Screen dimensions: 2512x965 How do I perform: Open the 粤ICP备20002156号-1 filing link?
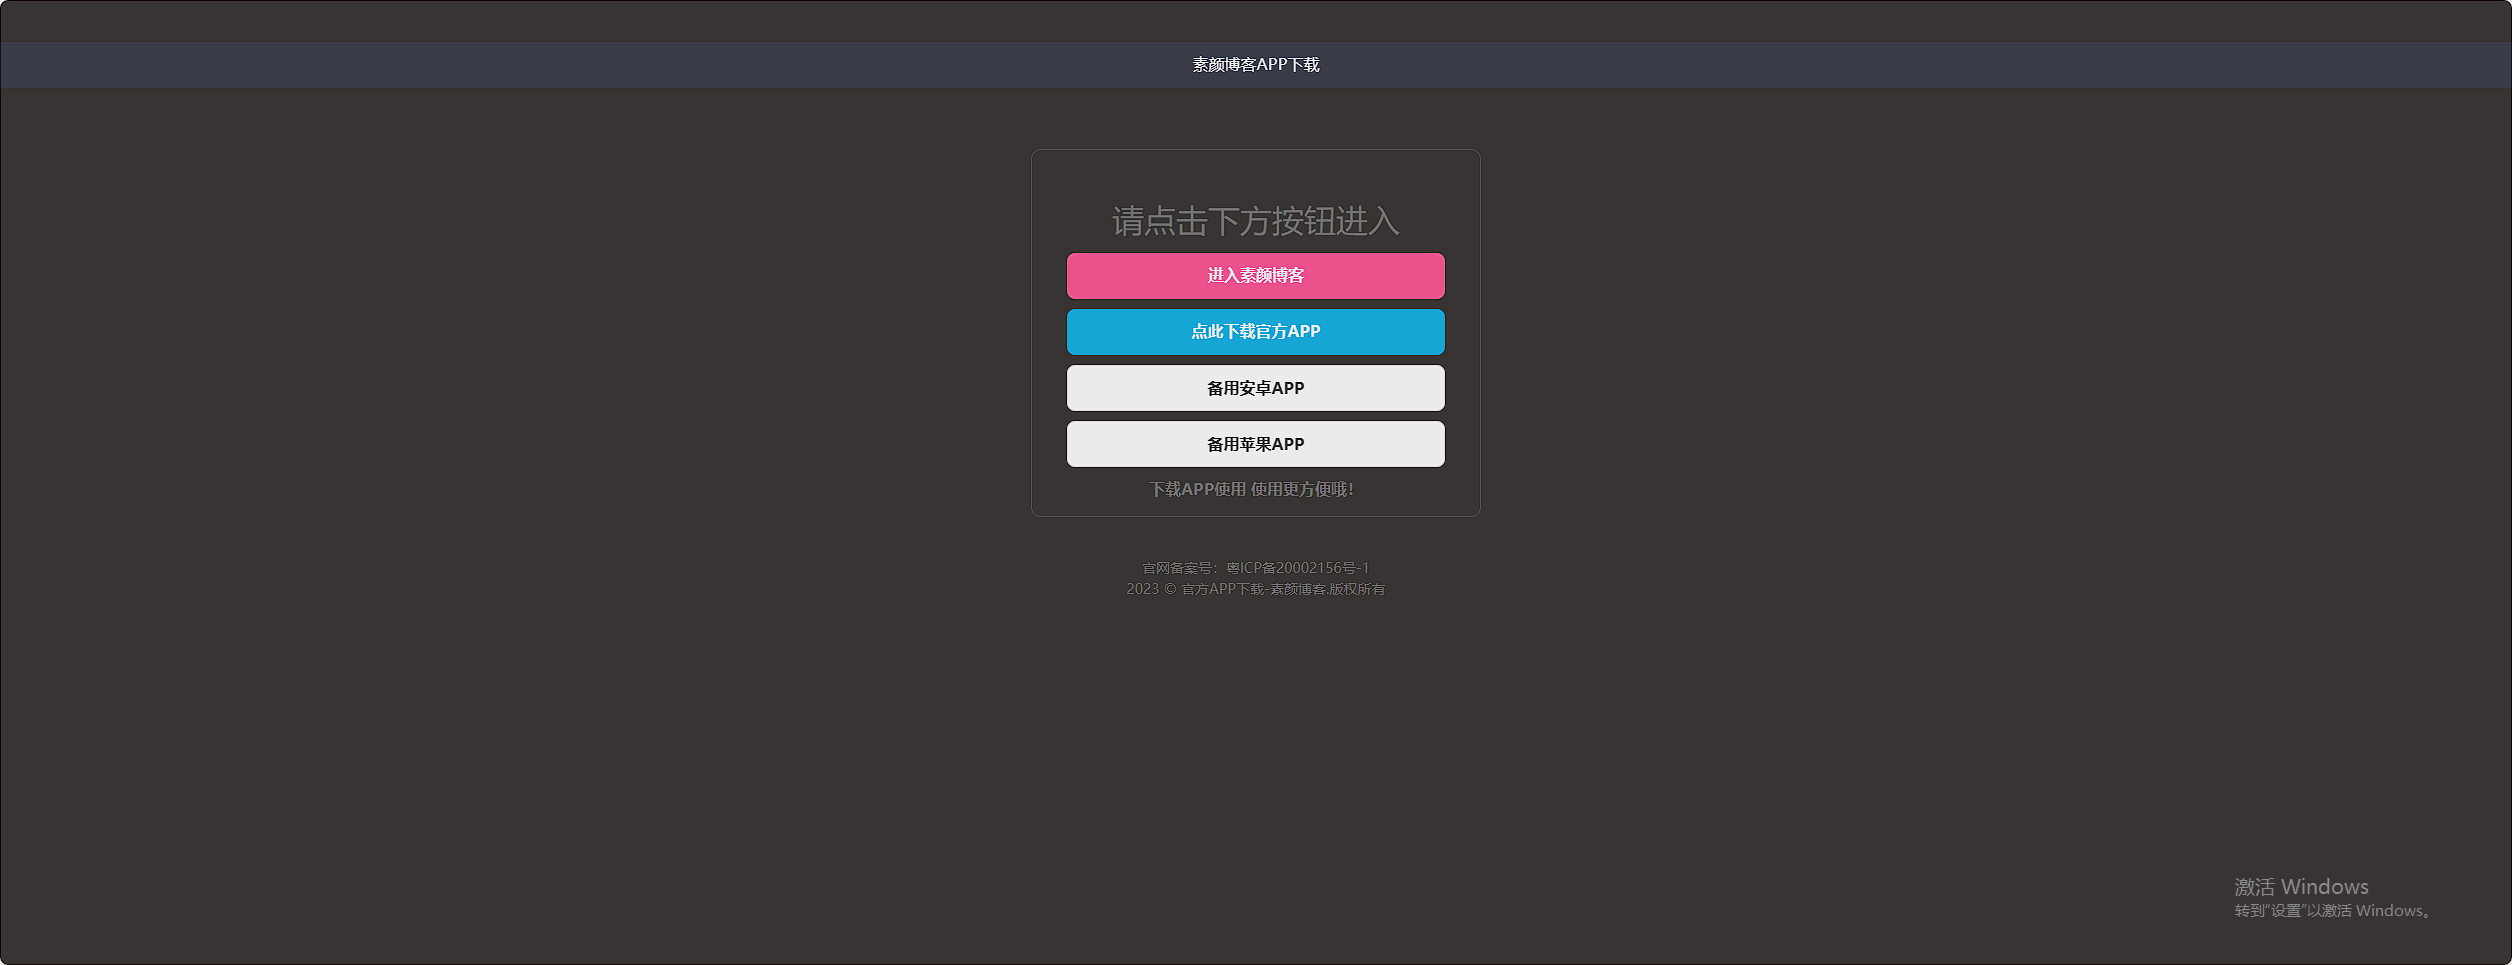point(1297,567)
